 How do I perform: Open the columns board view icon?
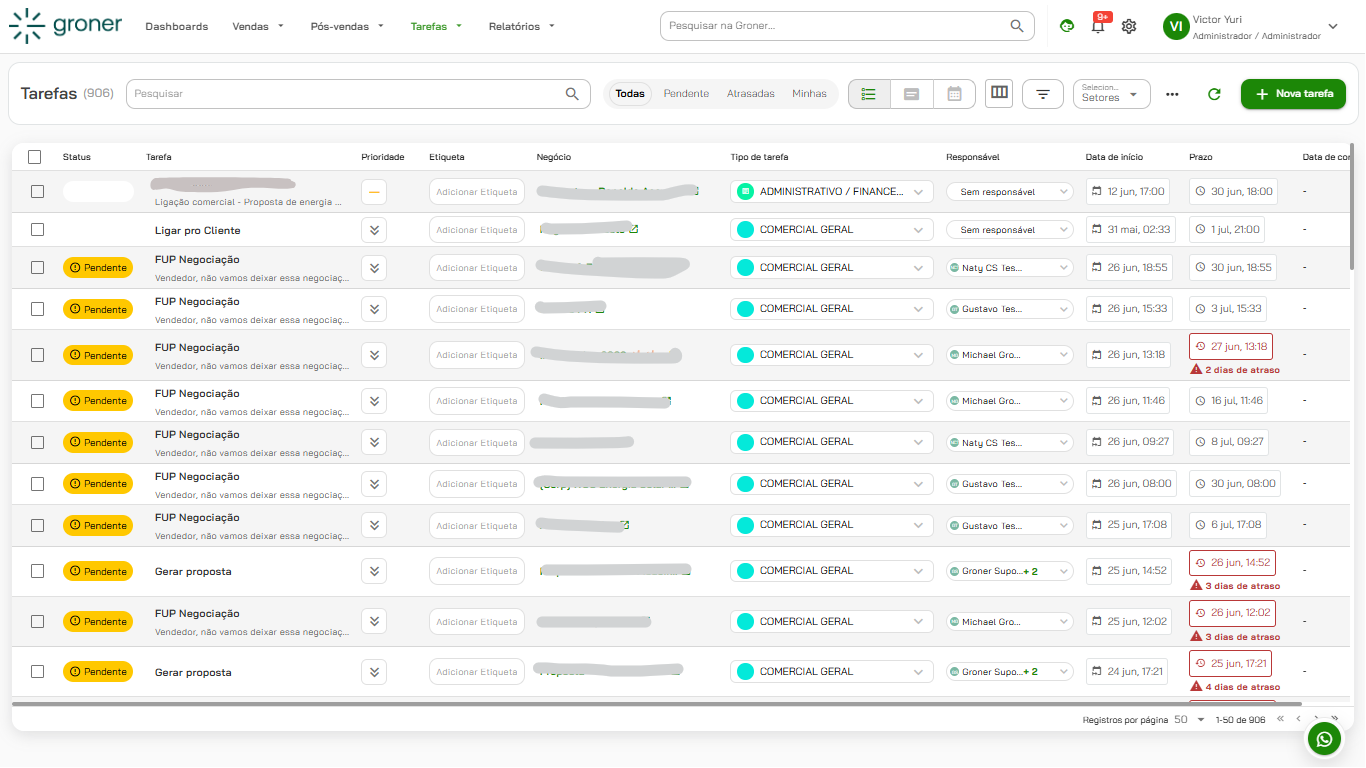click(x=999, y=93)
